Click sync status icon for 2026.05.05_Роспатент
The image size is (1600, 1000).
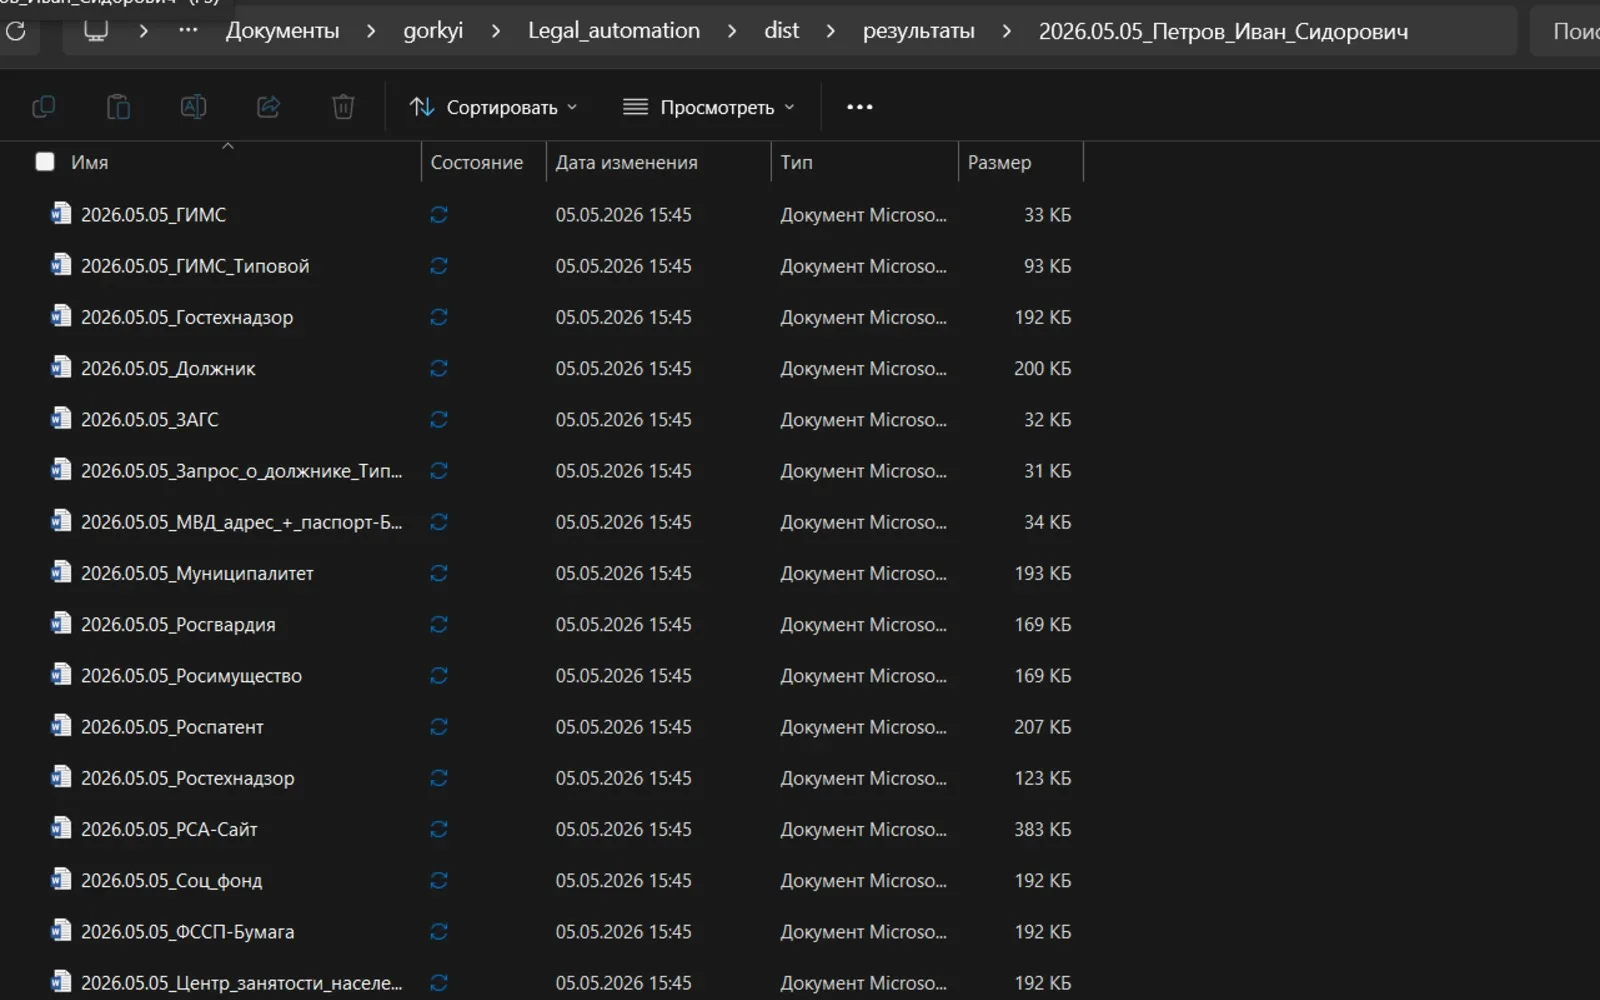tap(439, 727)
